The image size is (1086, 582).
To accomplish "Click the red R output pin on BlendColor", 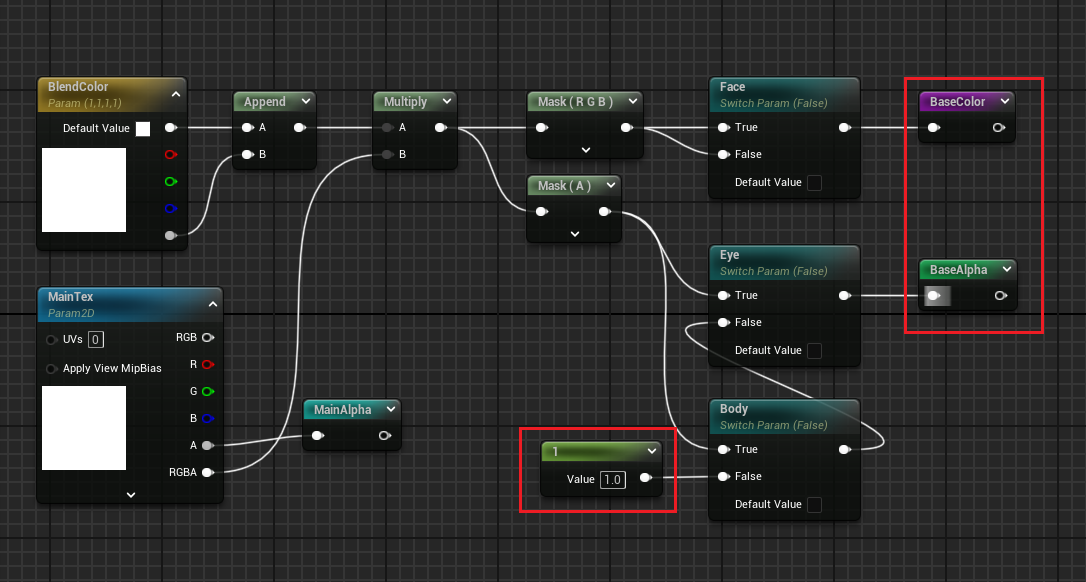I will (x=170, y=155).
